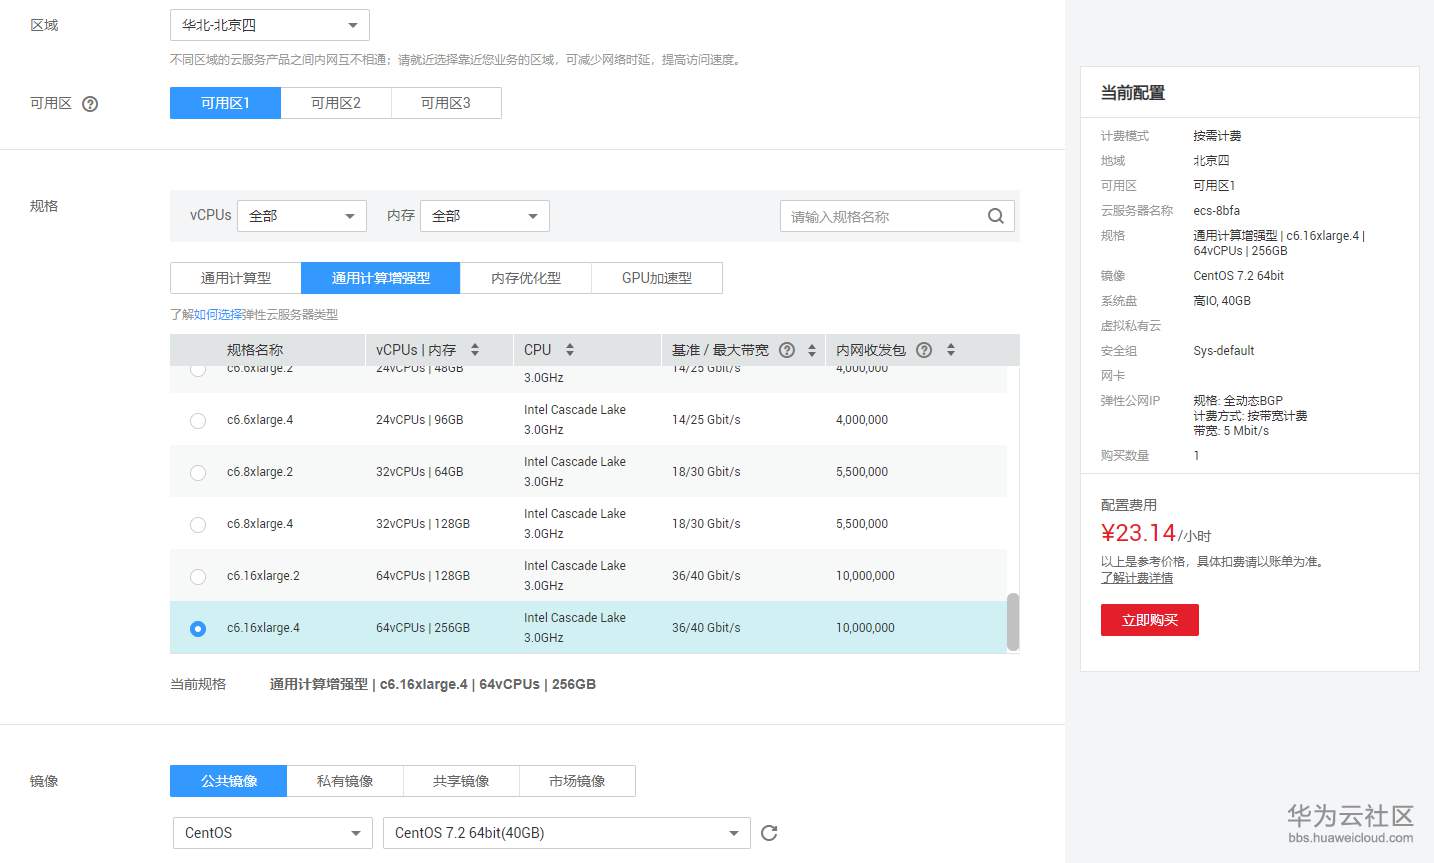The width and height of the screenshot is (1434, 863).
Task: Click 10,000,000 in c6.16xlarge.4 row
Action: point(865,628)
